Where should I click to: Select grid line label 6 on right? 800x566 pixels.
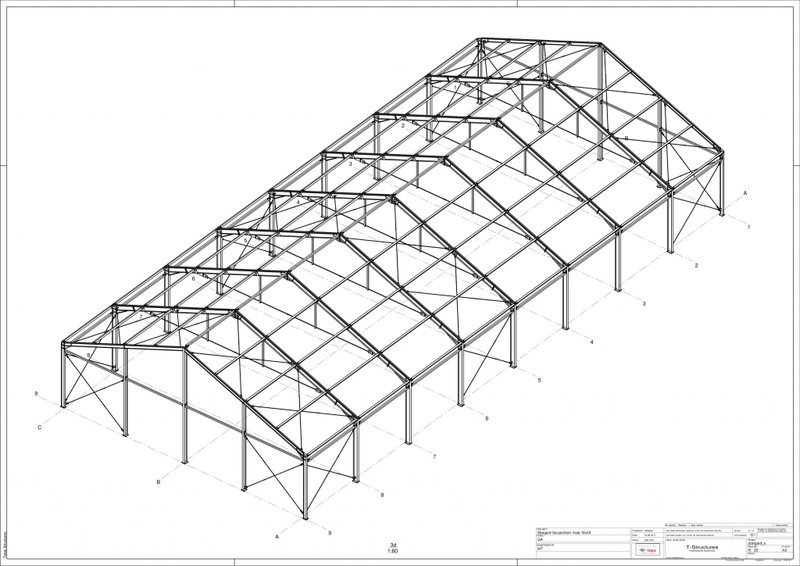tap(487, 419)
